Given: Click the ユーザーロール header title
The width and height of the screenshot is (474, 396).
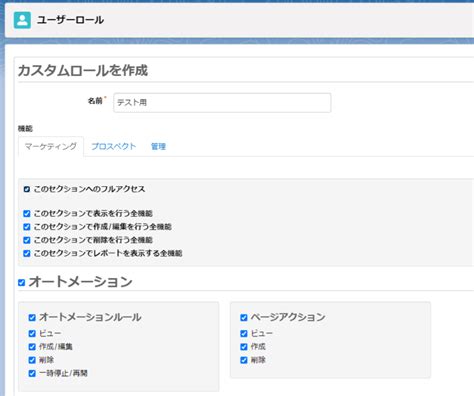Looking at the screenshot, I should pos(70,20).
